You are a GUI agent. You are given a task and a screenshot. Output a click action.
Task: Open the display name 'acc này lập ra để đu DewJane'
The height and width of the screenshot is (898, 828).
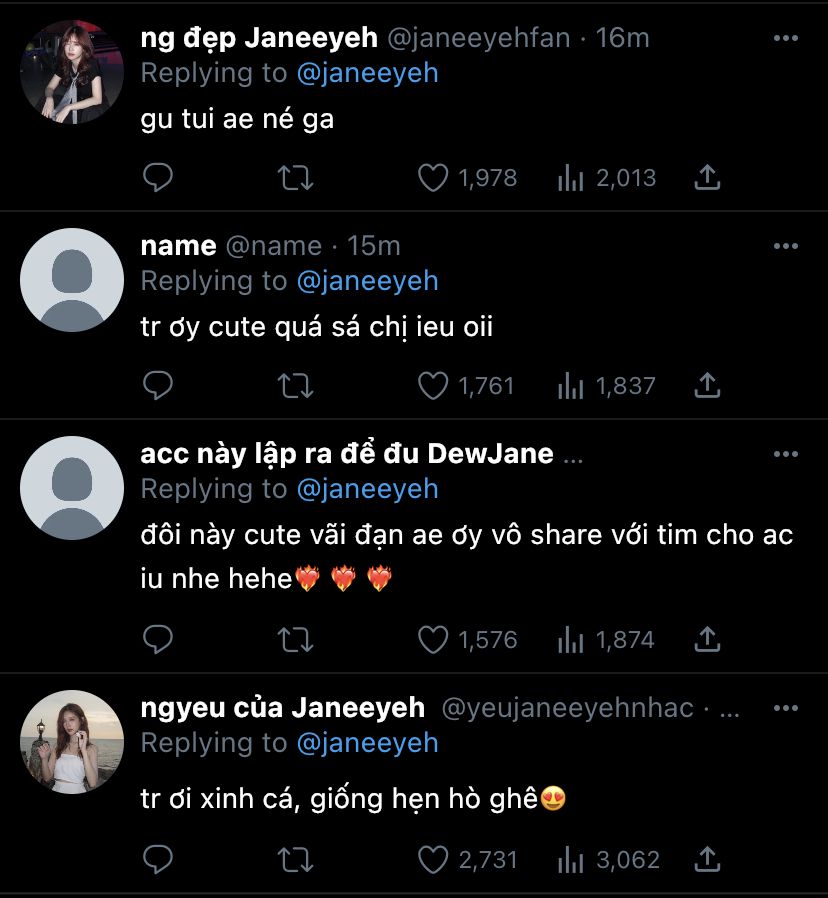pyautogui.click(x=346, y=454)
